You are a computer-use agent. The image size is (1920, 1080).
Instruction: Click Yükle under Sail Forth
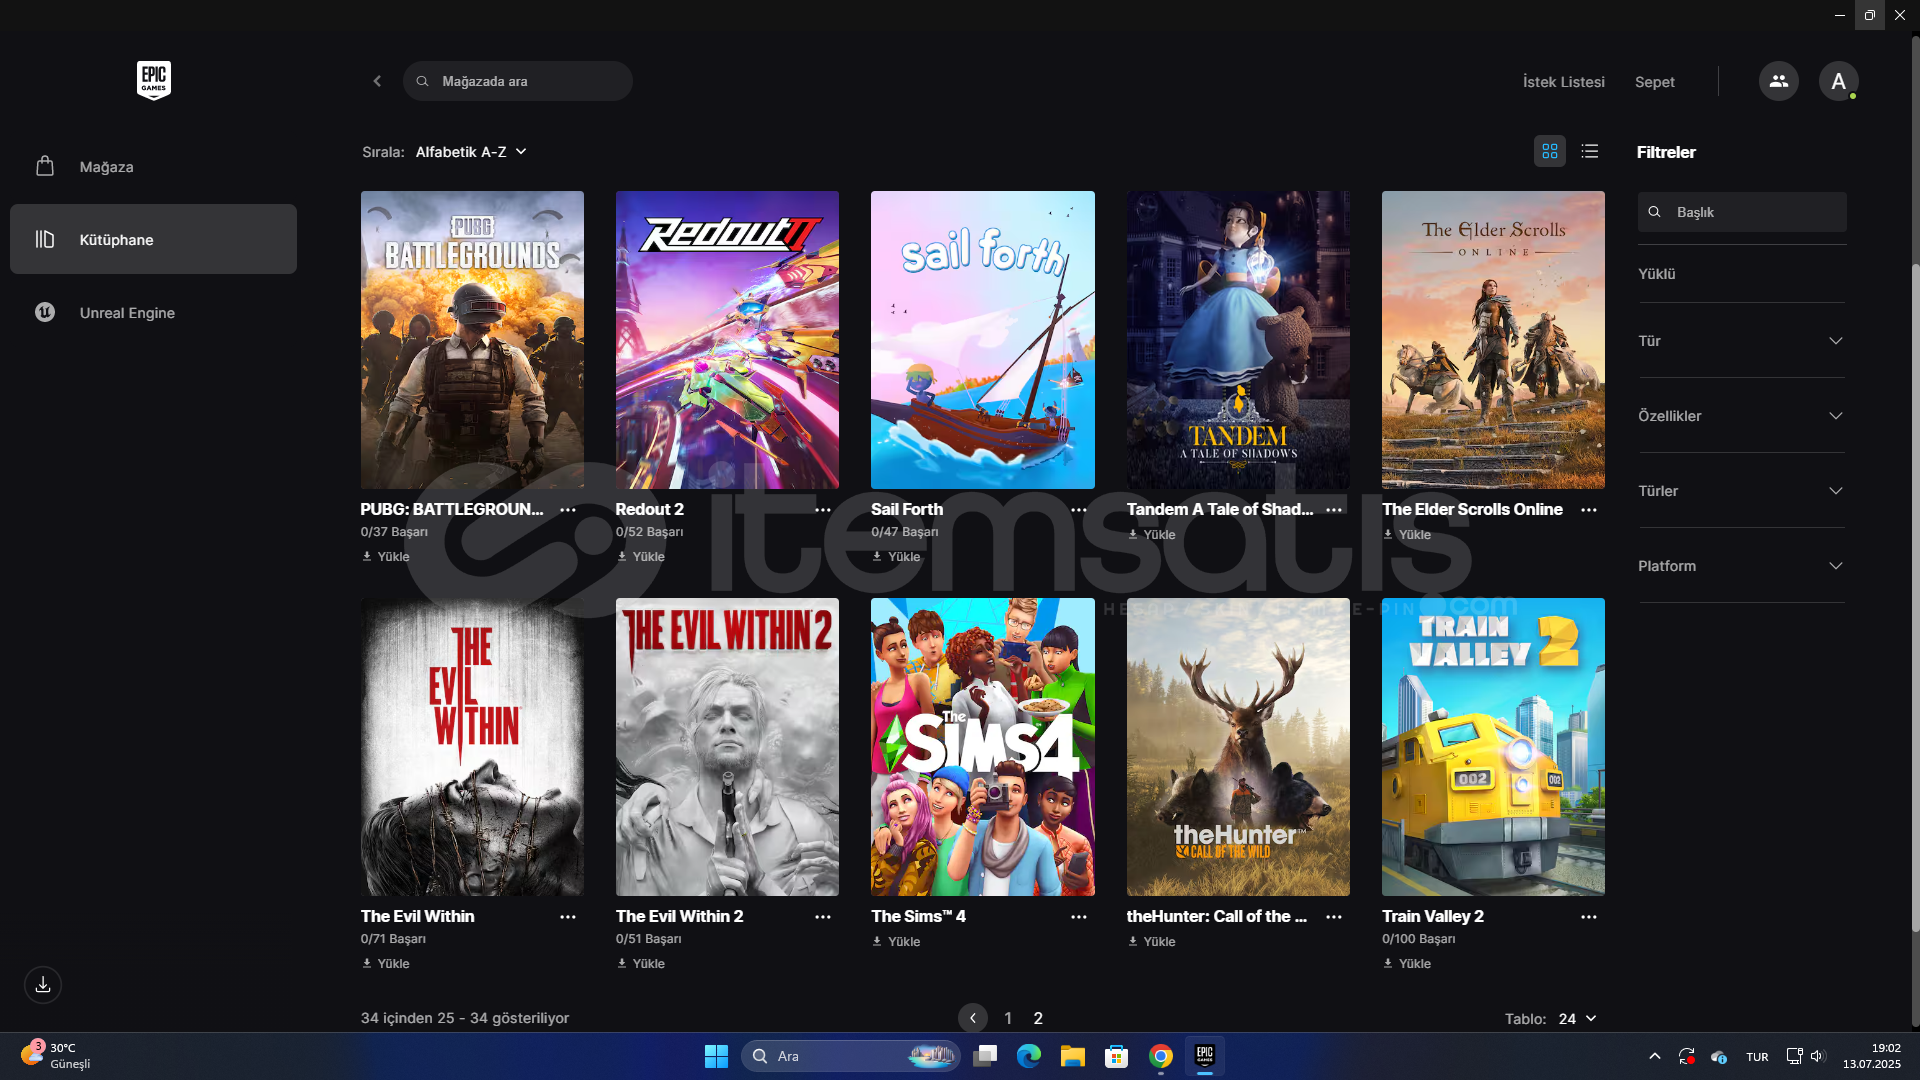click(896, 557)
